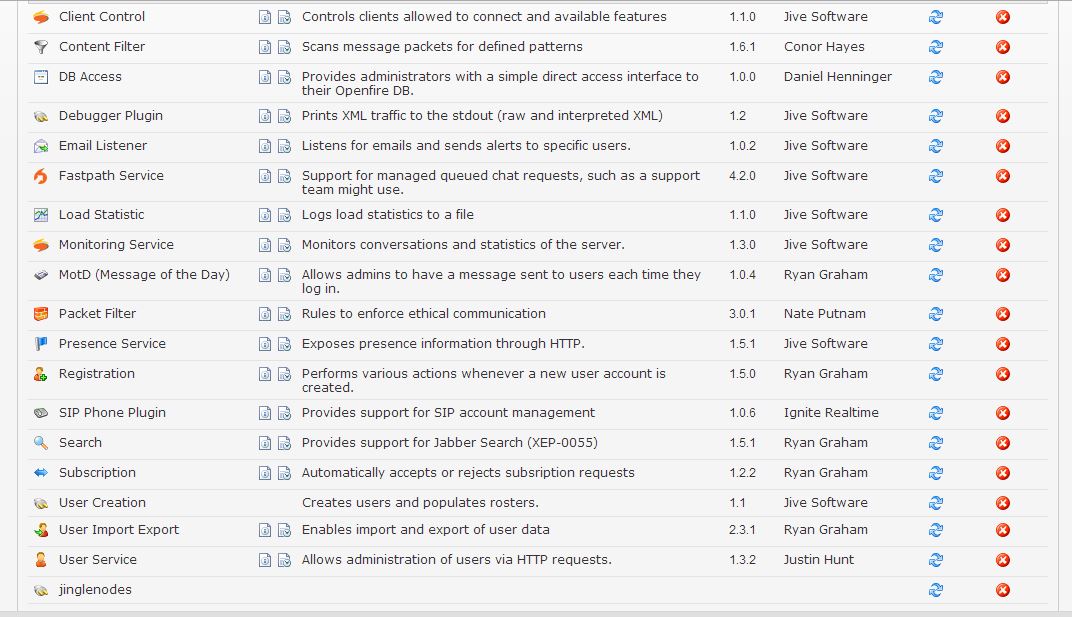This screenshot has height=617, width=1072.
Task: Click the Conor Hayes author cell
Action: pyautogui.click(x=824, y=47)
